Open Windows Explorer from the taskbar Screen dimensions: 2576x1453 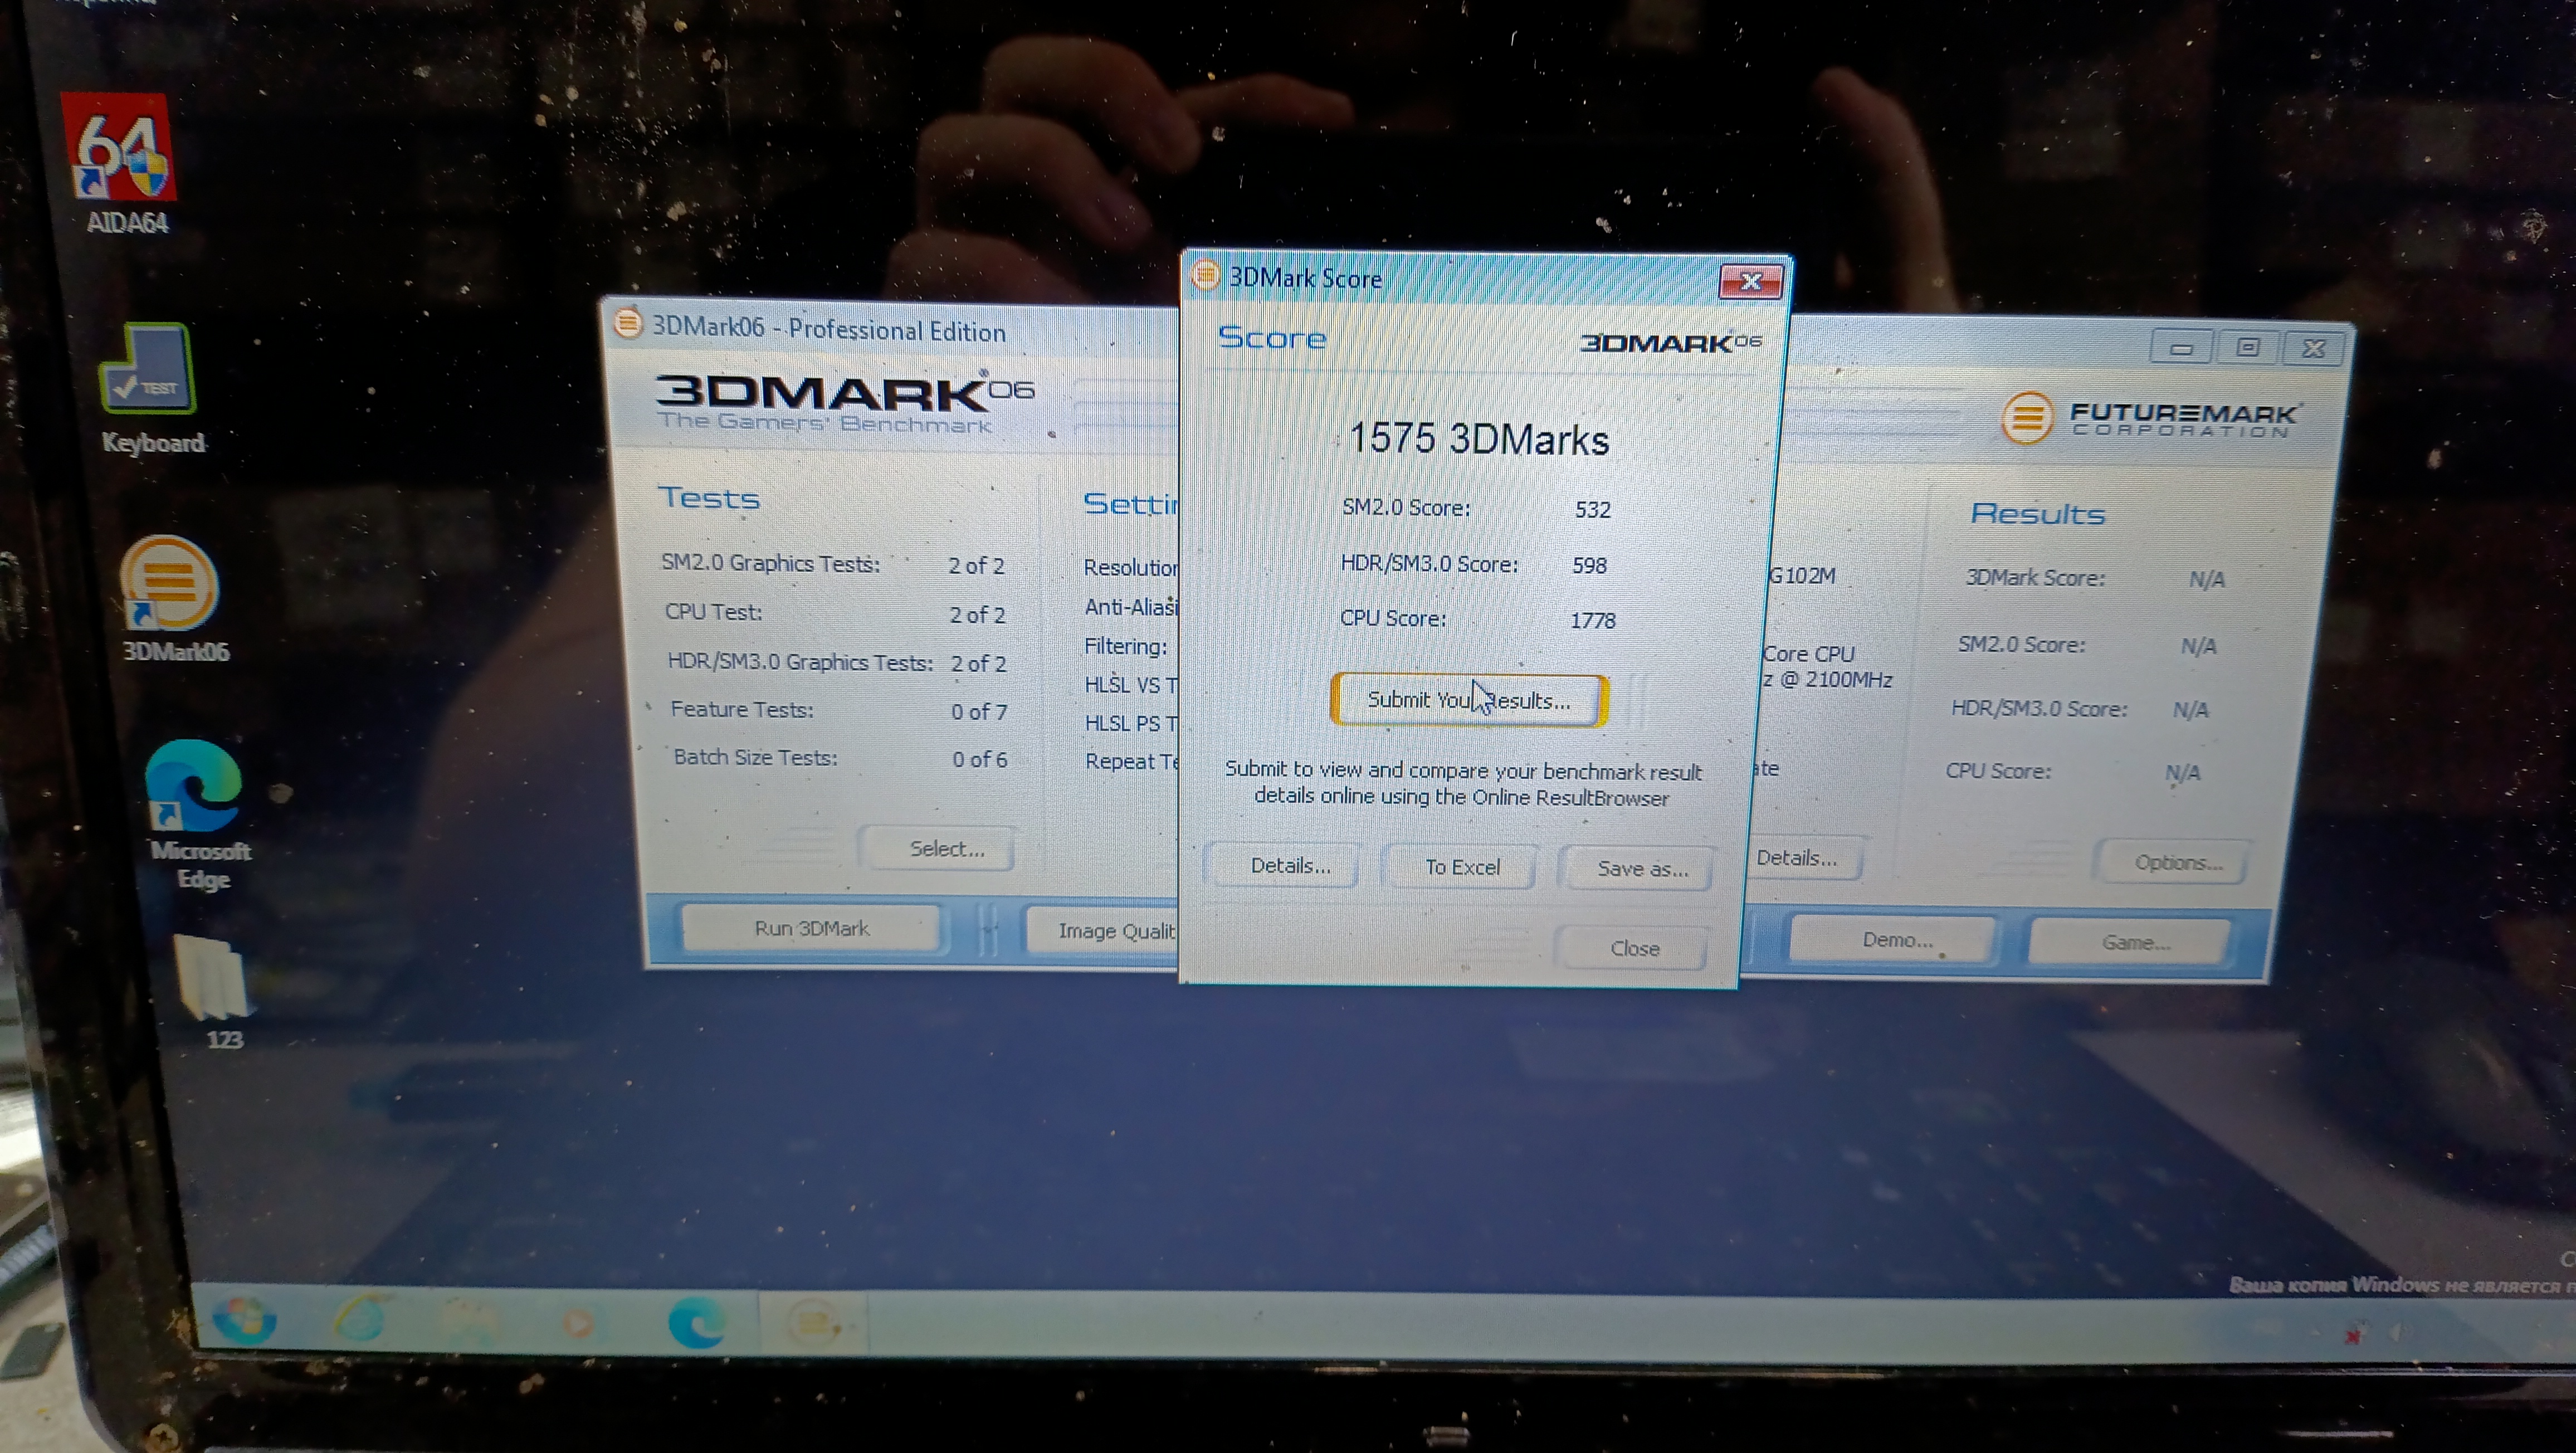470,1322
